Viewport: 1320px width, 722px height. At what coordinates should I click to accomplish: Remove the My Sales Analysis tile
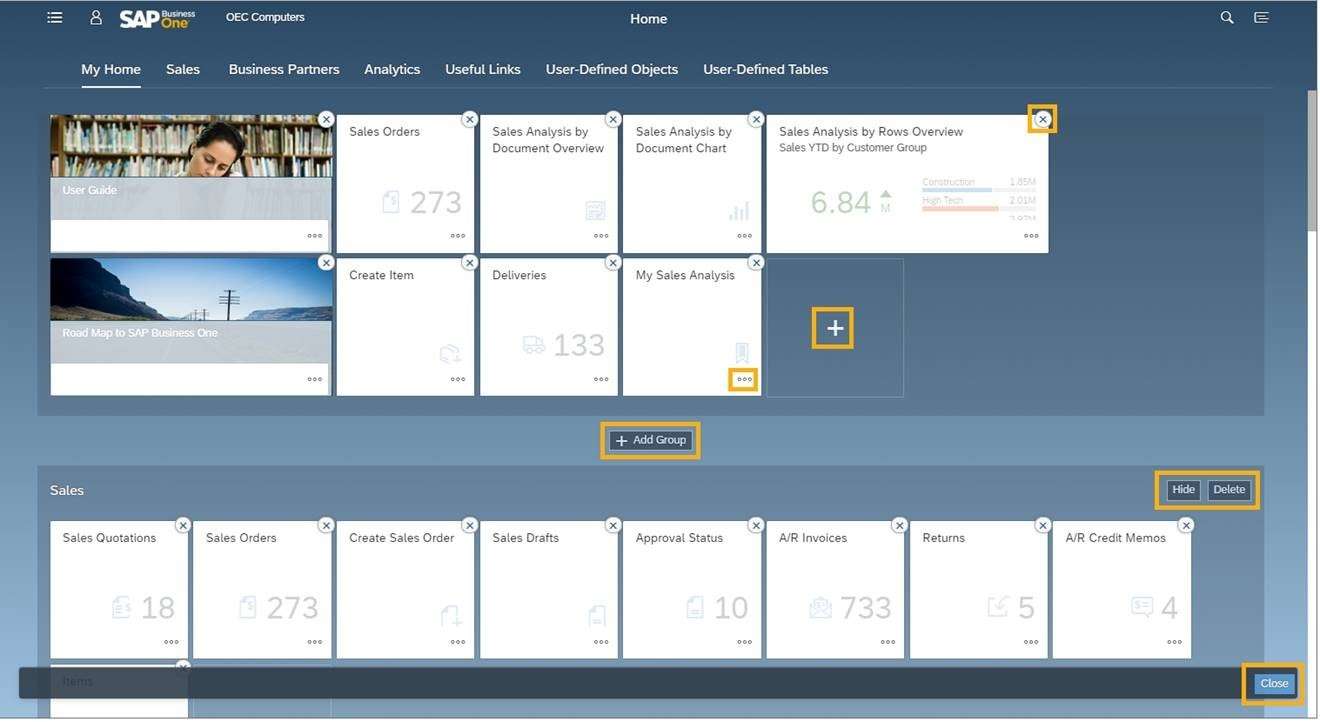click(x=756, y=263)
